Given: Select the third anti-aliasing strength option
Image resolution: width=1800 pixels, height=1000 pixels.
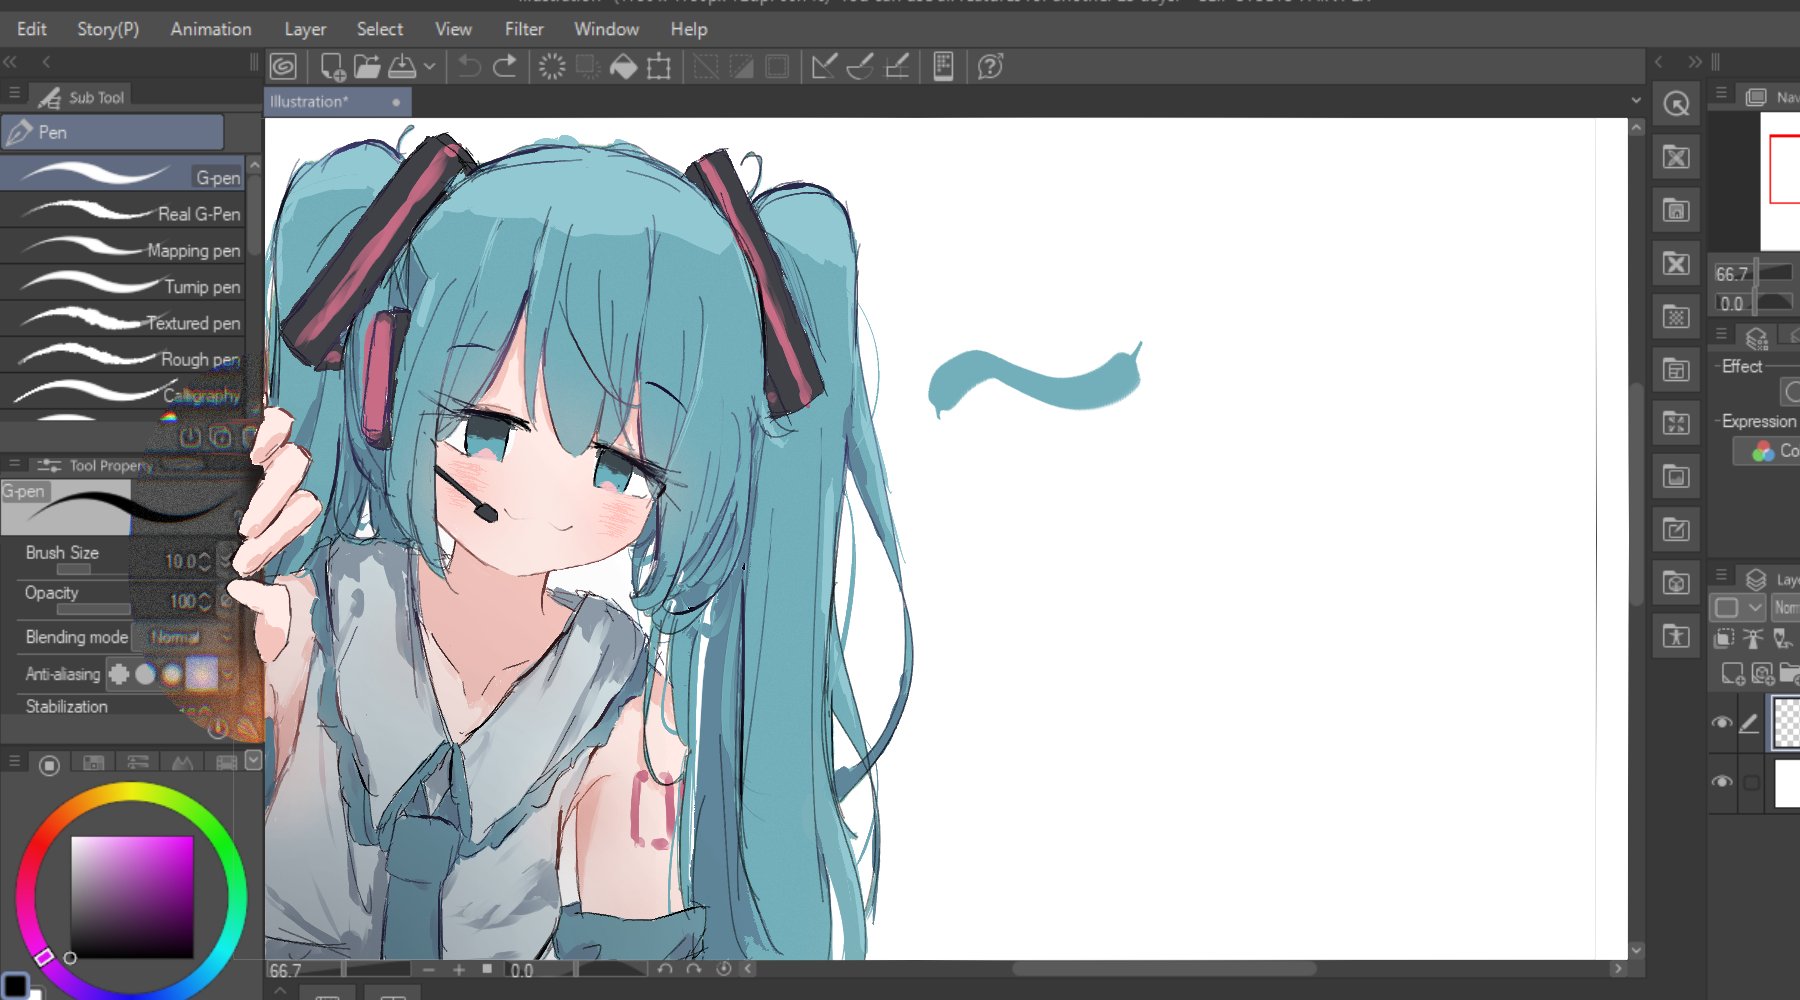Looking at the screenshot, I should 172,675.
